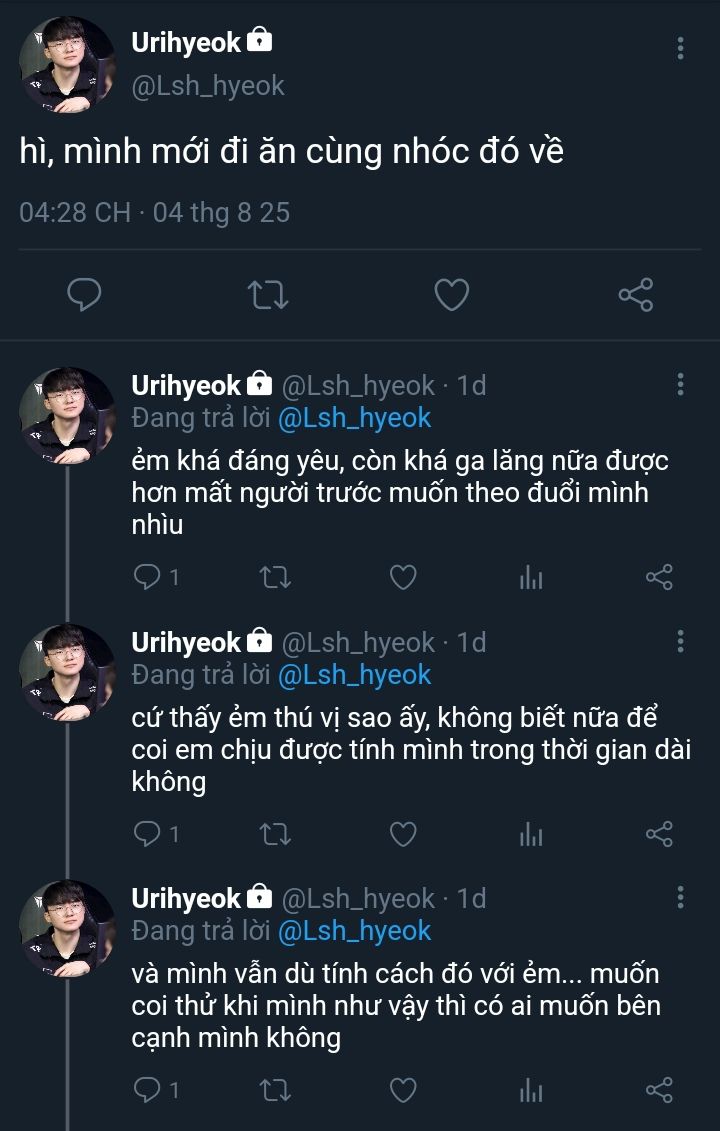Open options menu for 'cứ thấy ẻm thú vị' reply
The width and height of the screenshot is (720, 1131).
(x=680, y=642)
